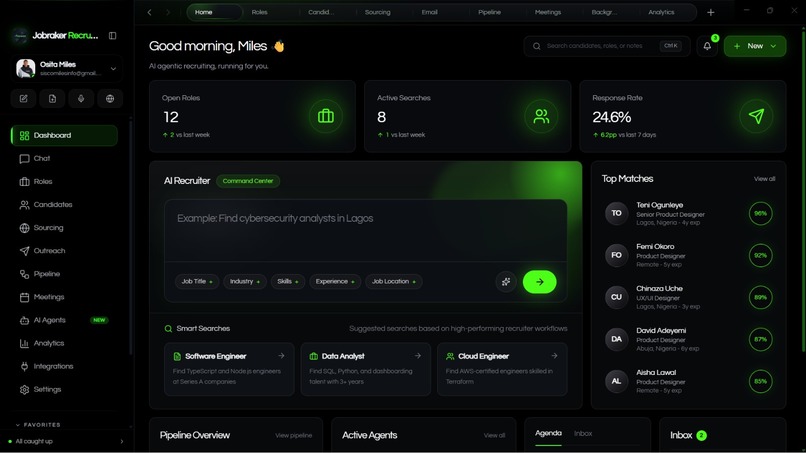Open Pipeline in the sidebar

(x=64, y=274)
